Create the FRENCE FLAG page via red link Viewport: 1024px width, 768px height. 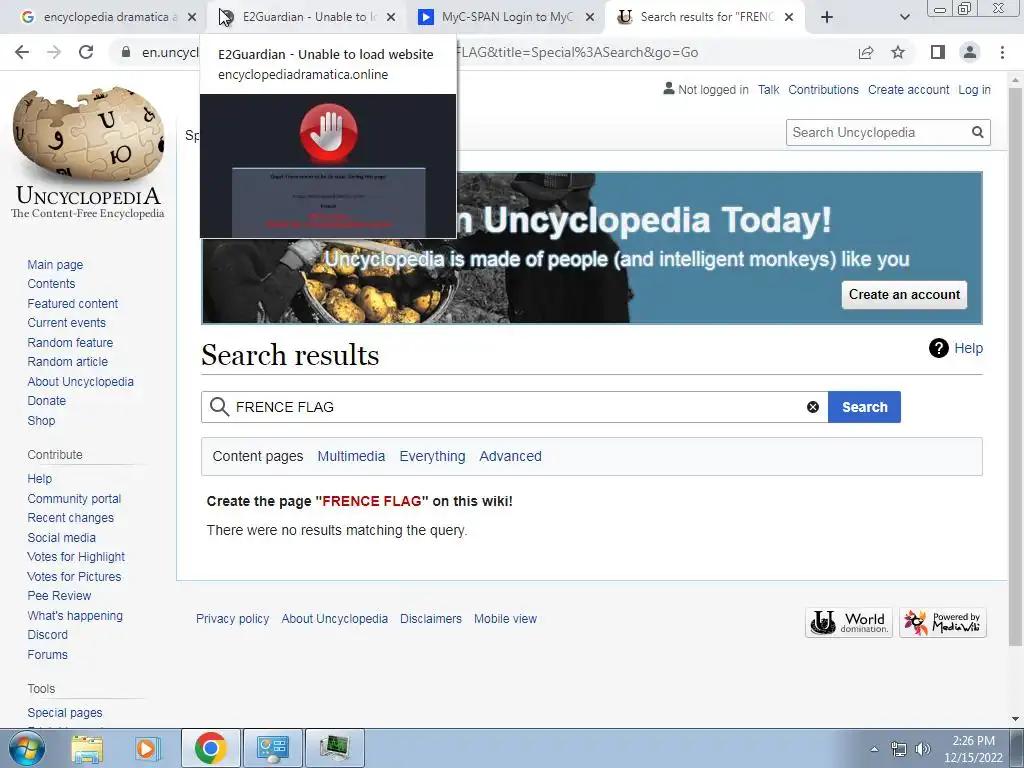(x=372, y=501)
